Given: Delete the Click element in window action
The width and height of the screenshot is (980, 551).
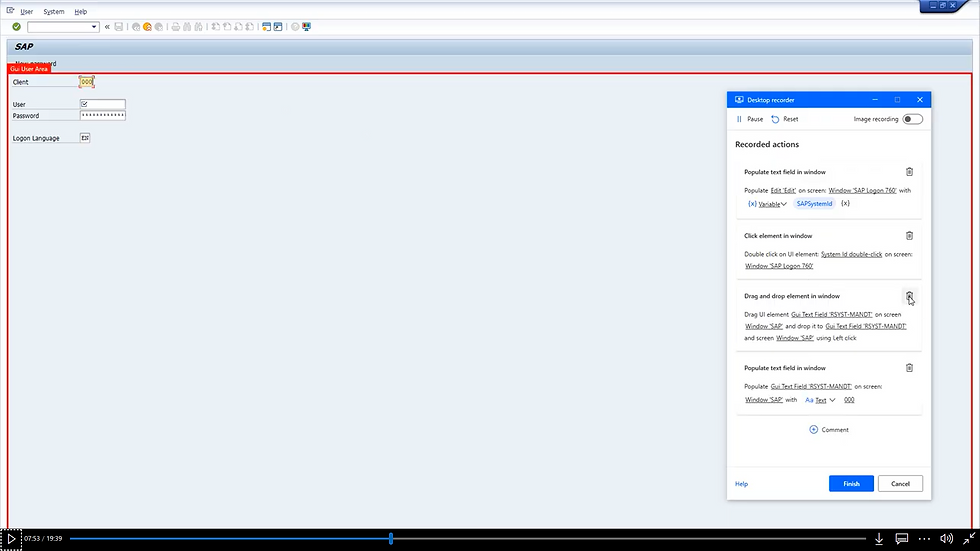Looking at the screenshot, I should (909, 236).
